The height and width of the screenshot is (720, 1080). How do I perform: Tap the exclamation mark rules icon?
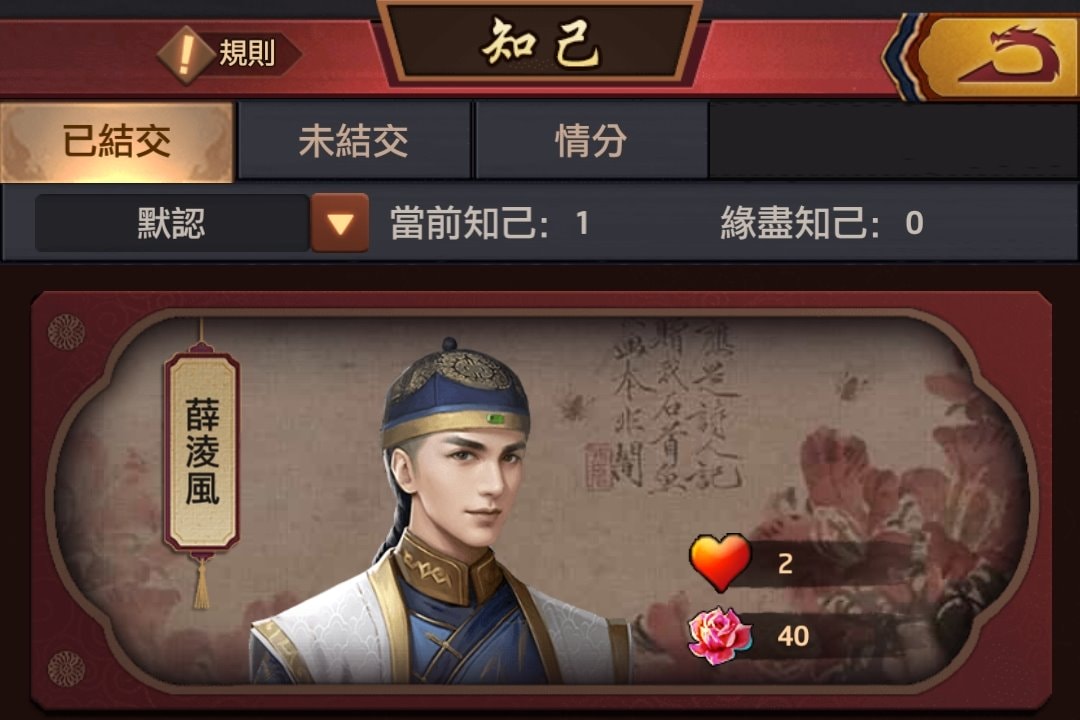click(x=185, y=54)
